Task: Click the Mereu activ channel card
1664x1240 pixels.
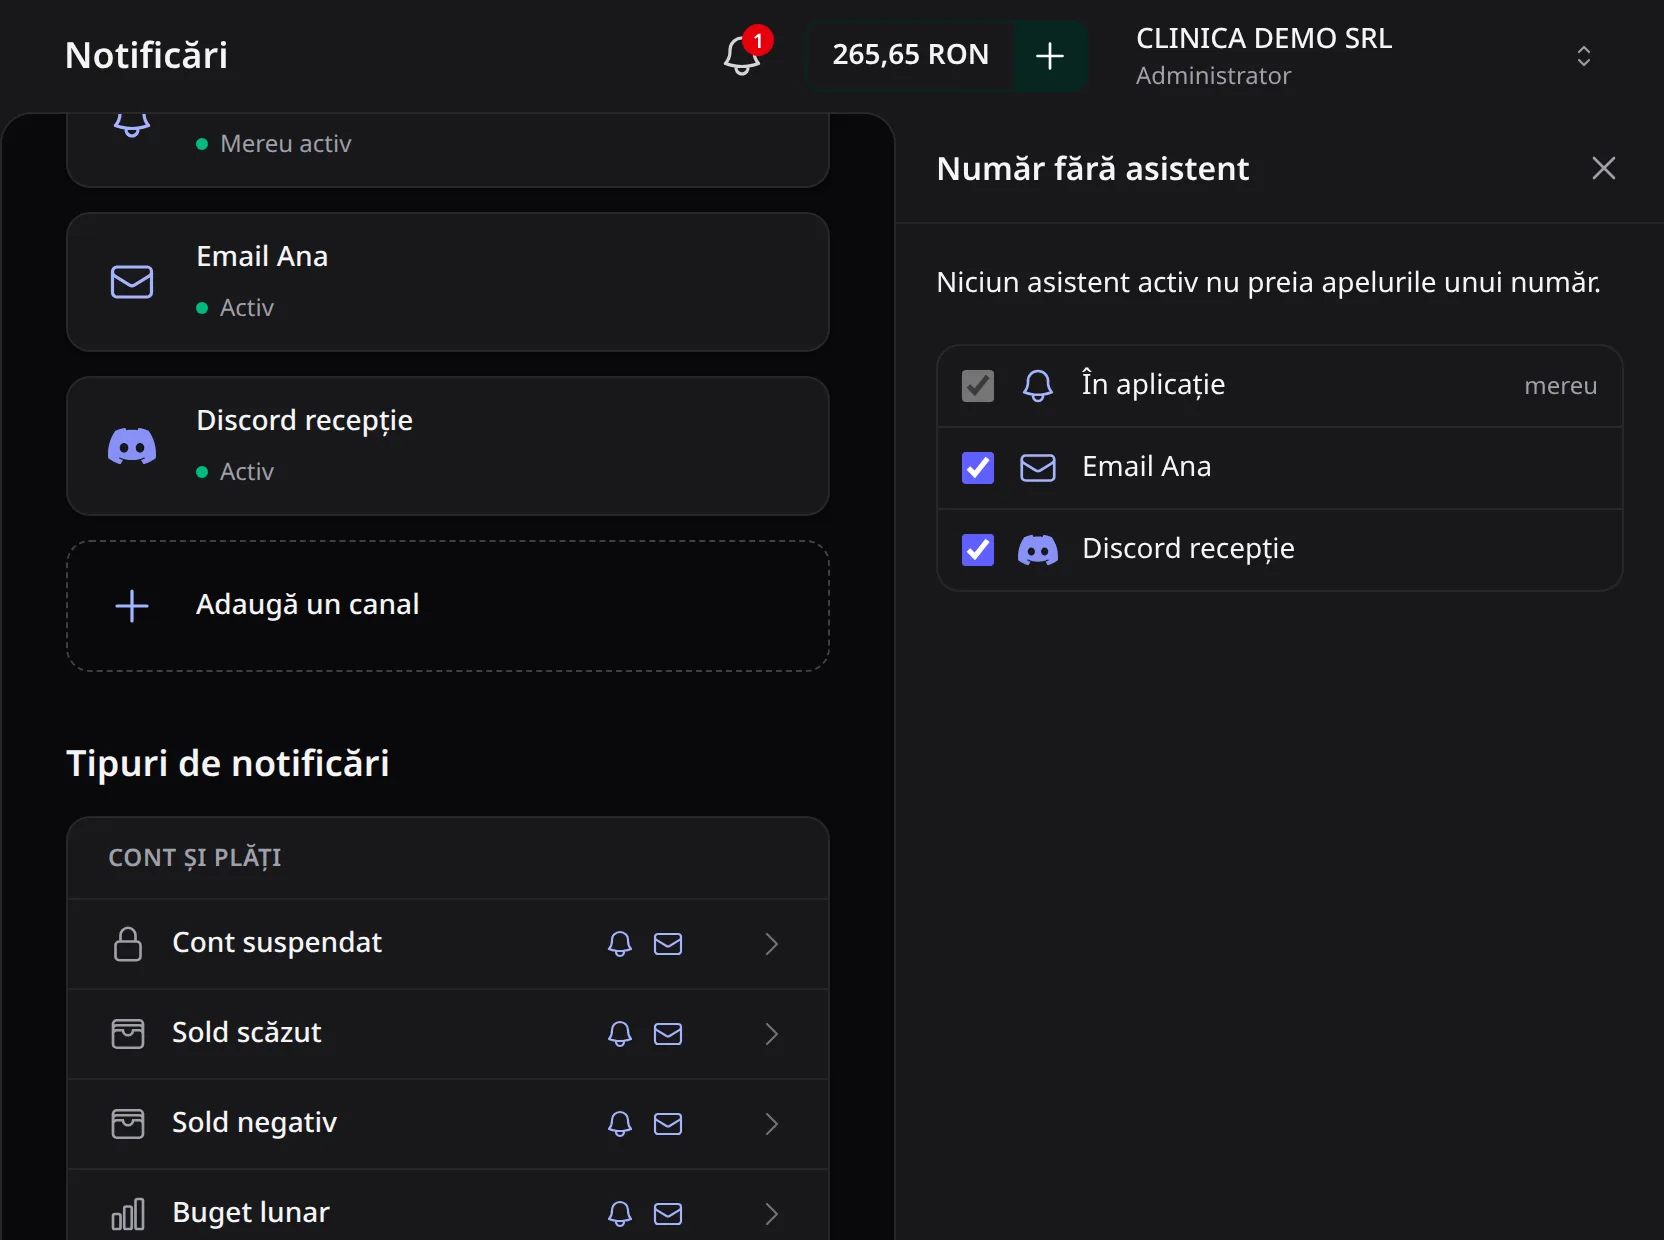Action: (x=448, y=150)
